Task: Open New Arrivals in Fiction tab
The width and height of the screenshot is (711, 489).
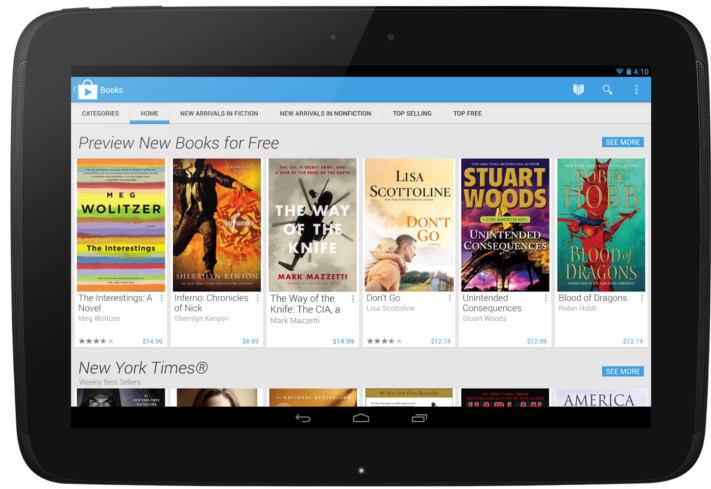Action: [219, 113]
